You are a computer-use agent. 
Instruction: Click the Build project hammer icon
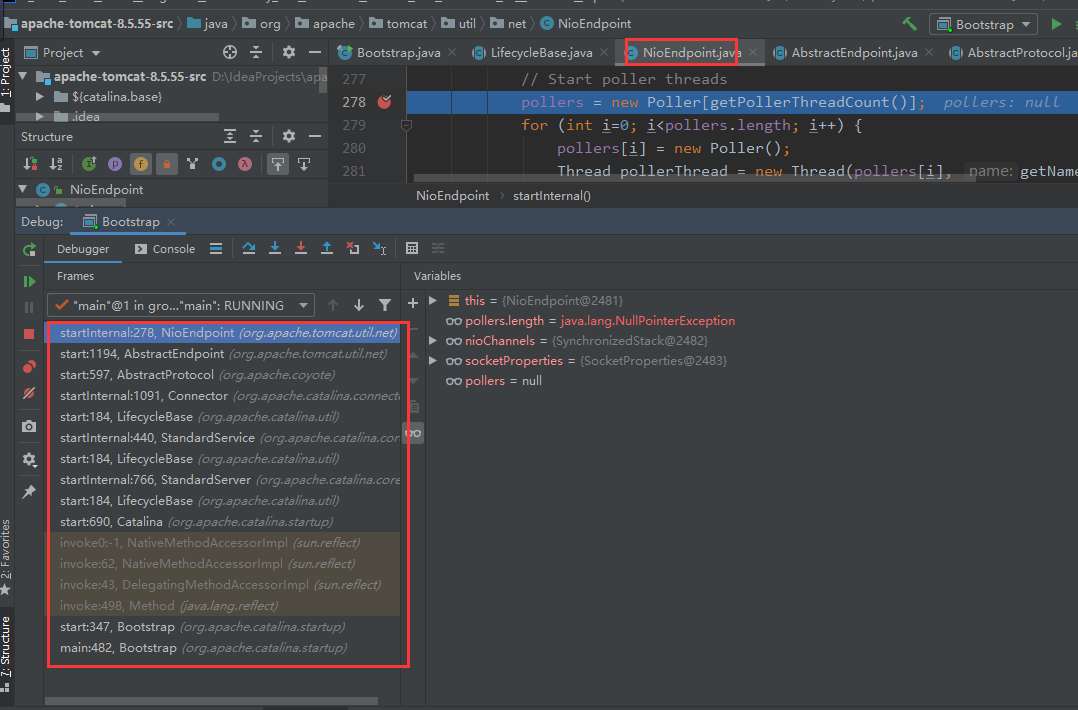(910, 24)
